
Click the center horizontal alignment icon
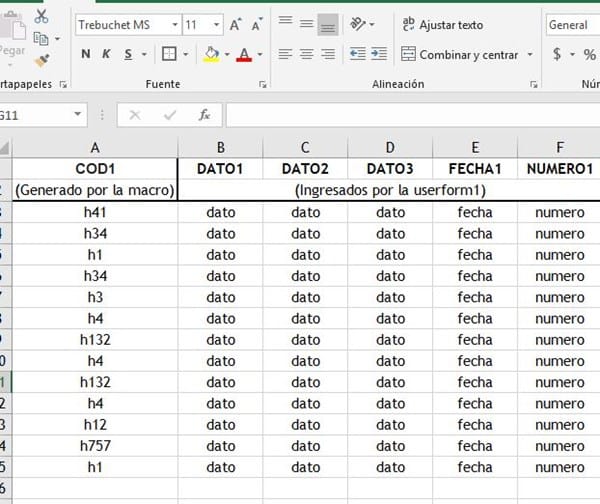click(x=306, y=54)
